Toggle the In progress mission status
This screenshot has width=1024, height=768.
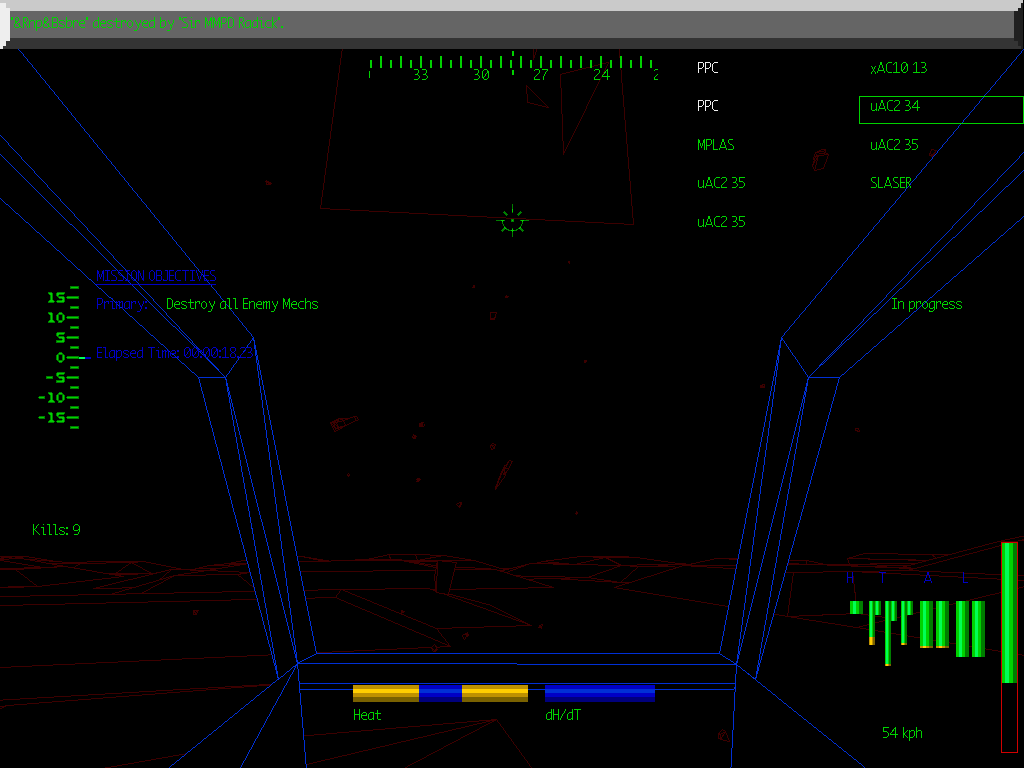[927, 304]
